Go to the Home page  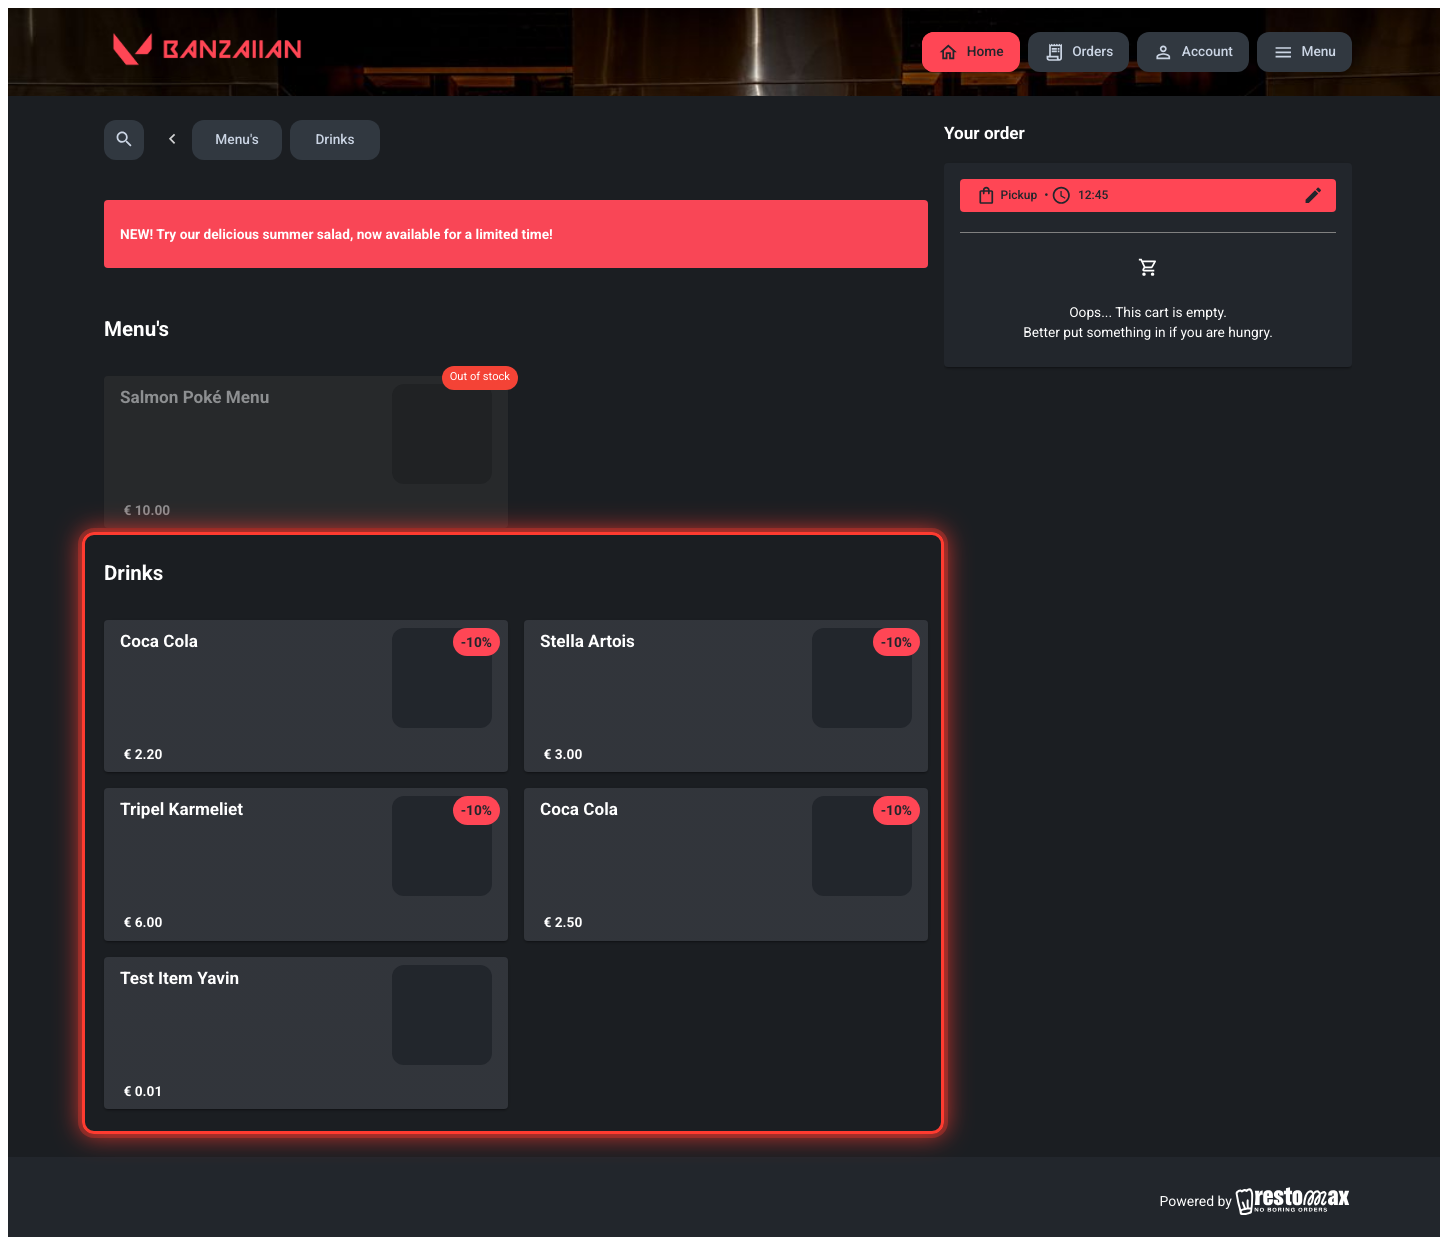pyautogui.click(x=971, y=52)
